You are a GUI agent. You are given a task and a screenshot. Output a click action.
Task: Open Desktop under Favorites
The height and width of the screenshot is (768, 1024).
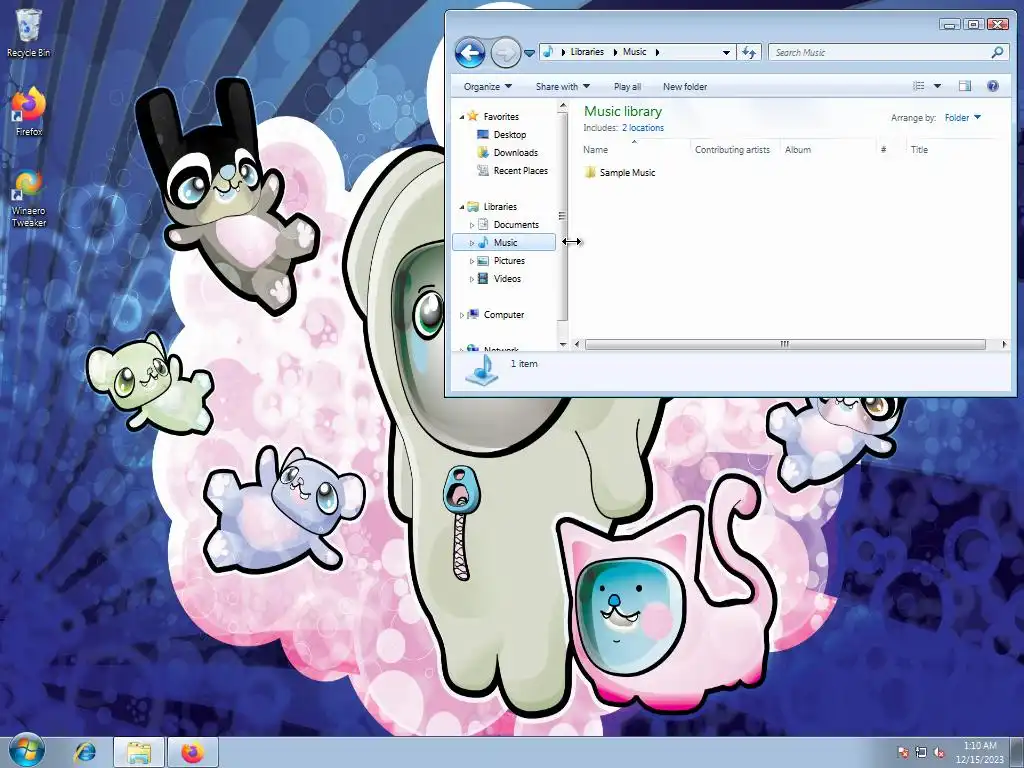[509, 135]
